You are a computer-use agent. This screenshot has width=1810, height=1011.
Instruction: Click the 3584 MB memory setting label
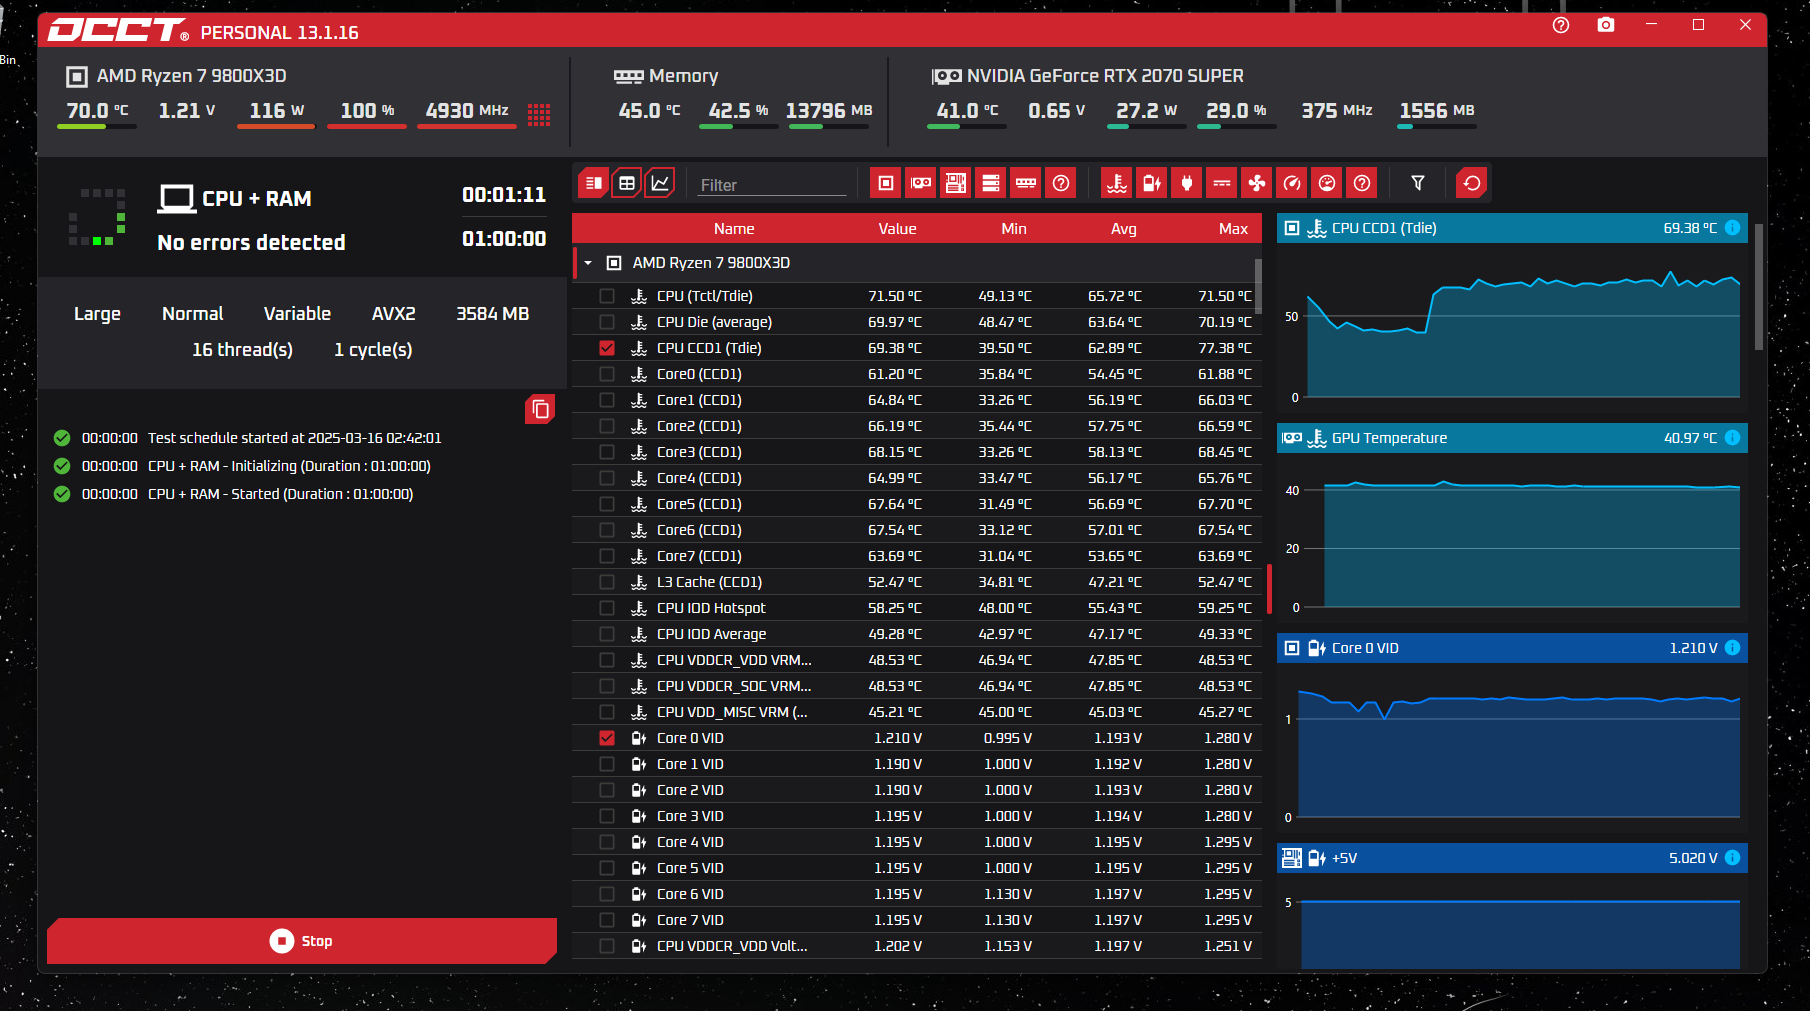coord(493,314)
